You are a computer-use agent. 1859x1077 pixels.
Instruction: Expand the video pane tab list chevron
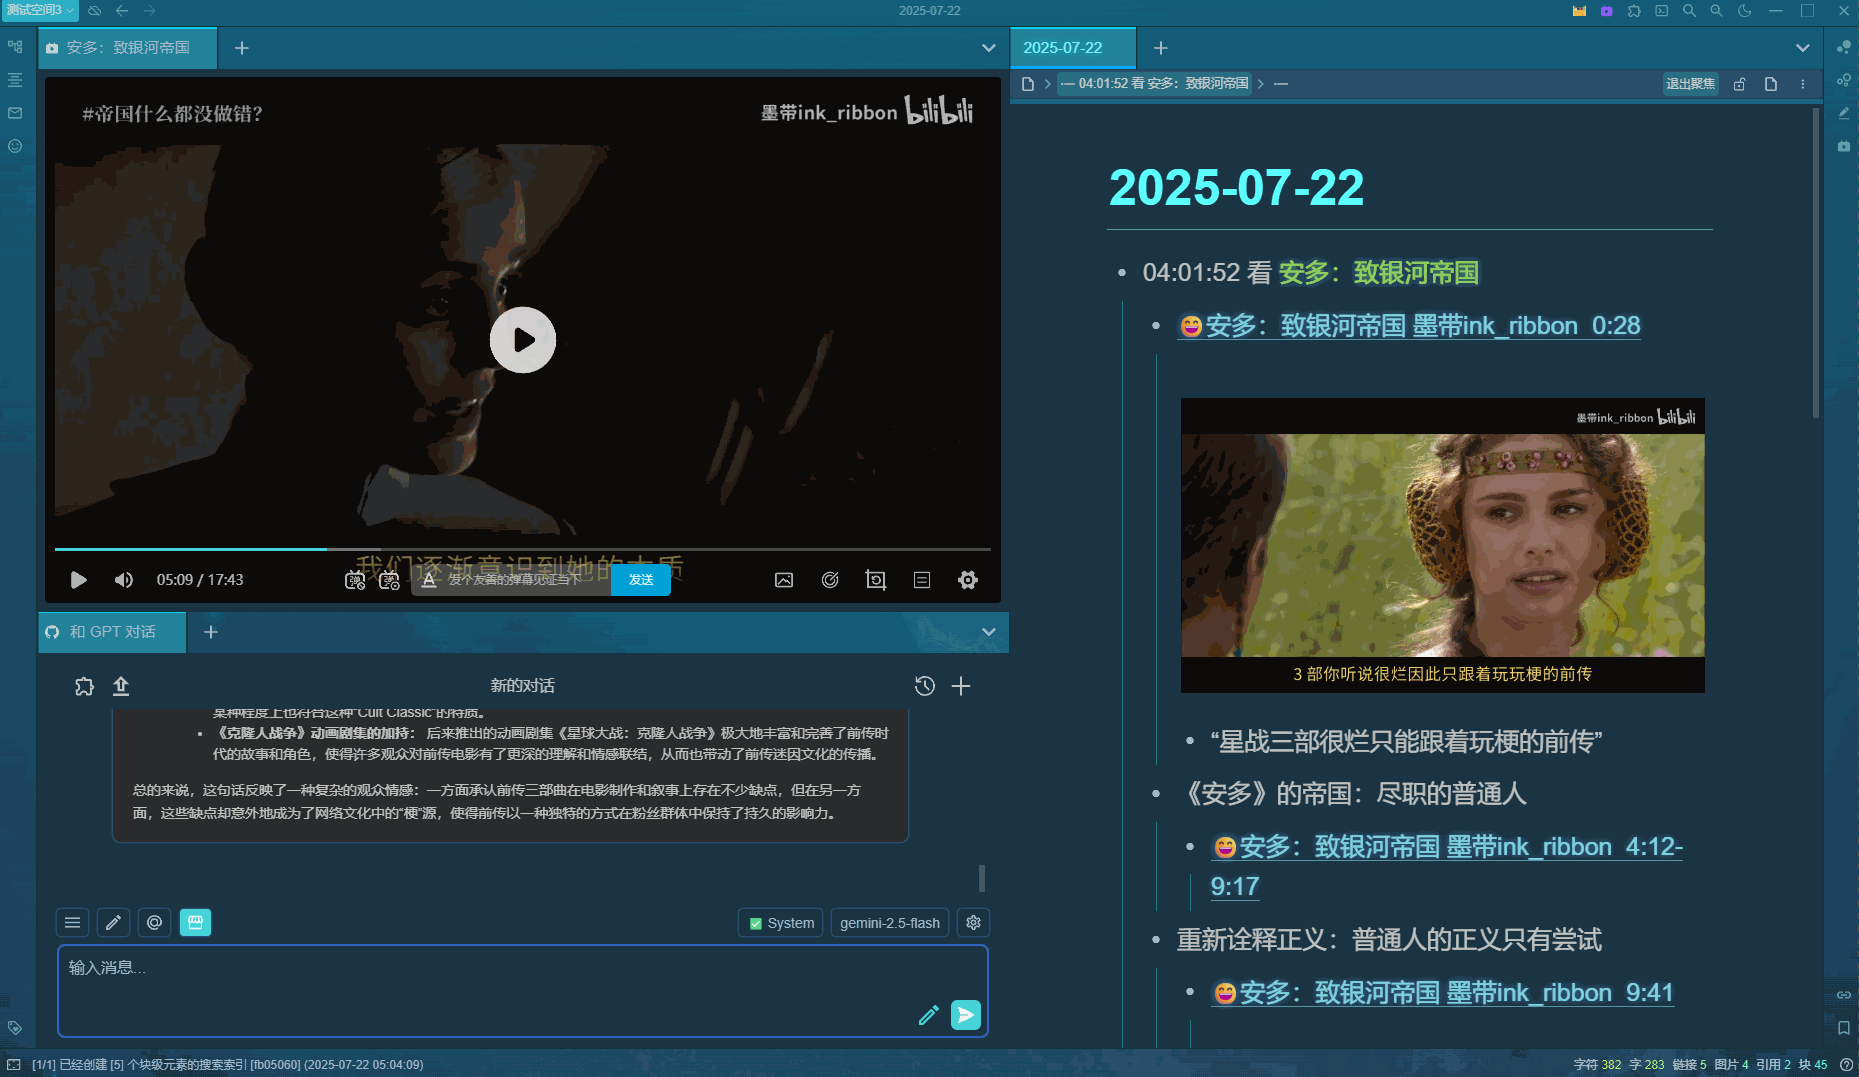(x=988, y=48)
